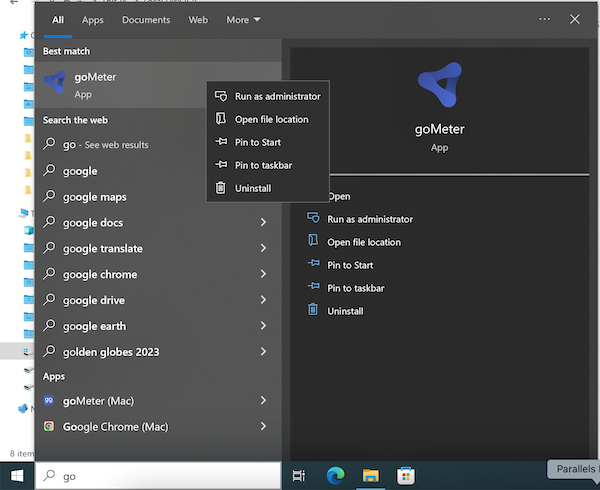Screen dimensions: 600x490
Task: Open Microsoft Store from the taskbar
Action: 406,476
